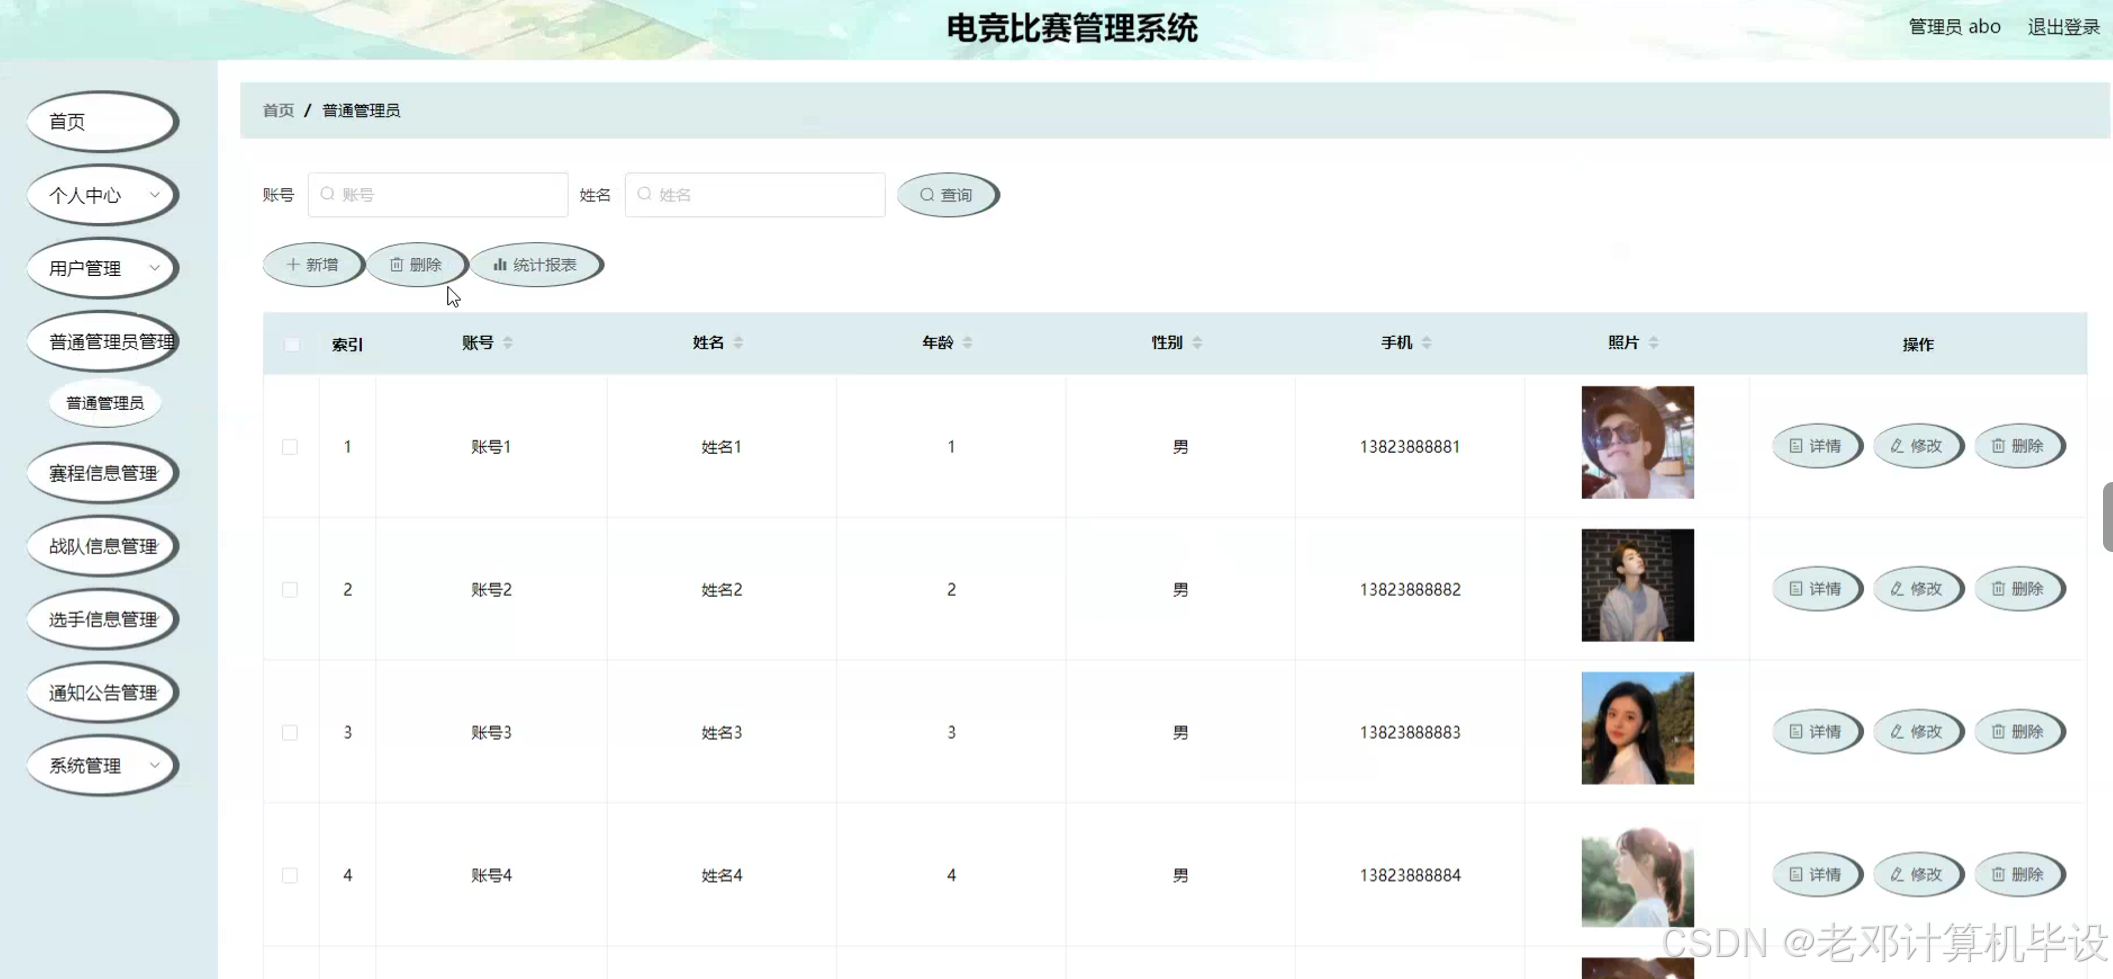The width and height of the screenshot is (2113, 979).
Task: Click detail icon in 账号1 row
Action: pyautogui.click(x=1796, y=446)
